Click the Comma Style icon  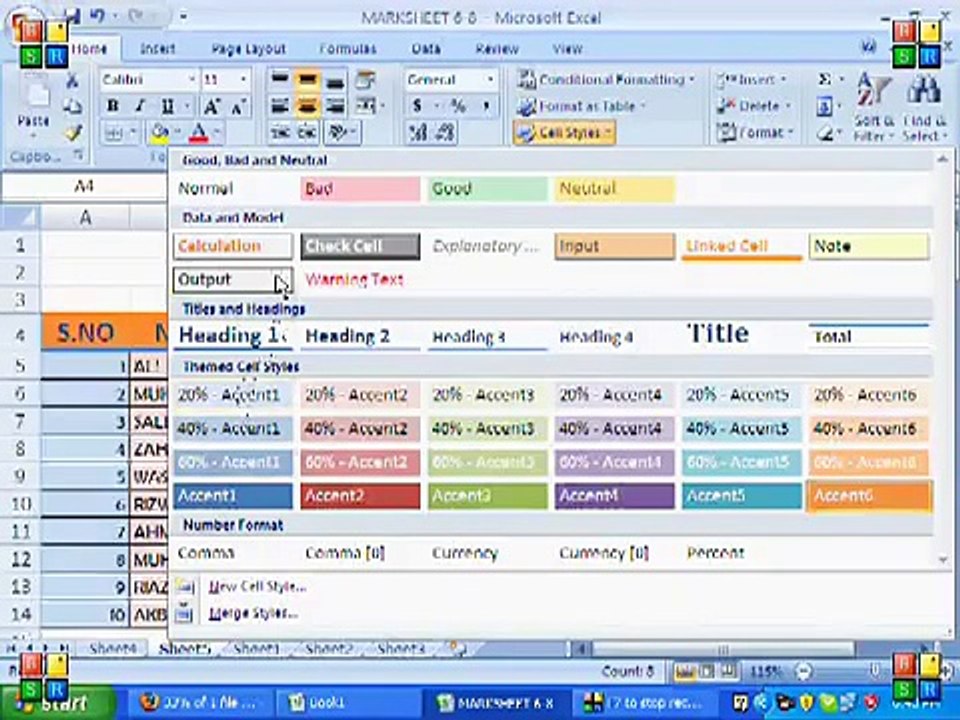pyautogui.click(x=486, y=106)
